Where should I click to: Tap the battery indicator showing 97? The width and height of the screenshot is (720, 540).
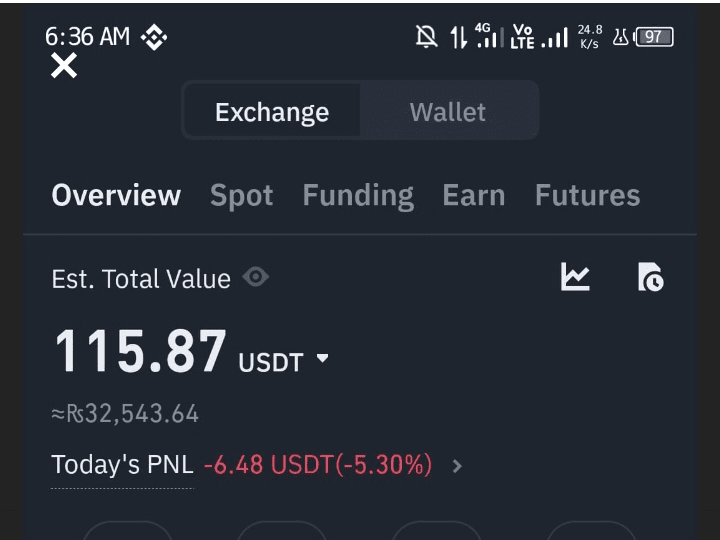(653, 37)
